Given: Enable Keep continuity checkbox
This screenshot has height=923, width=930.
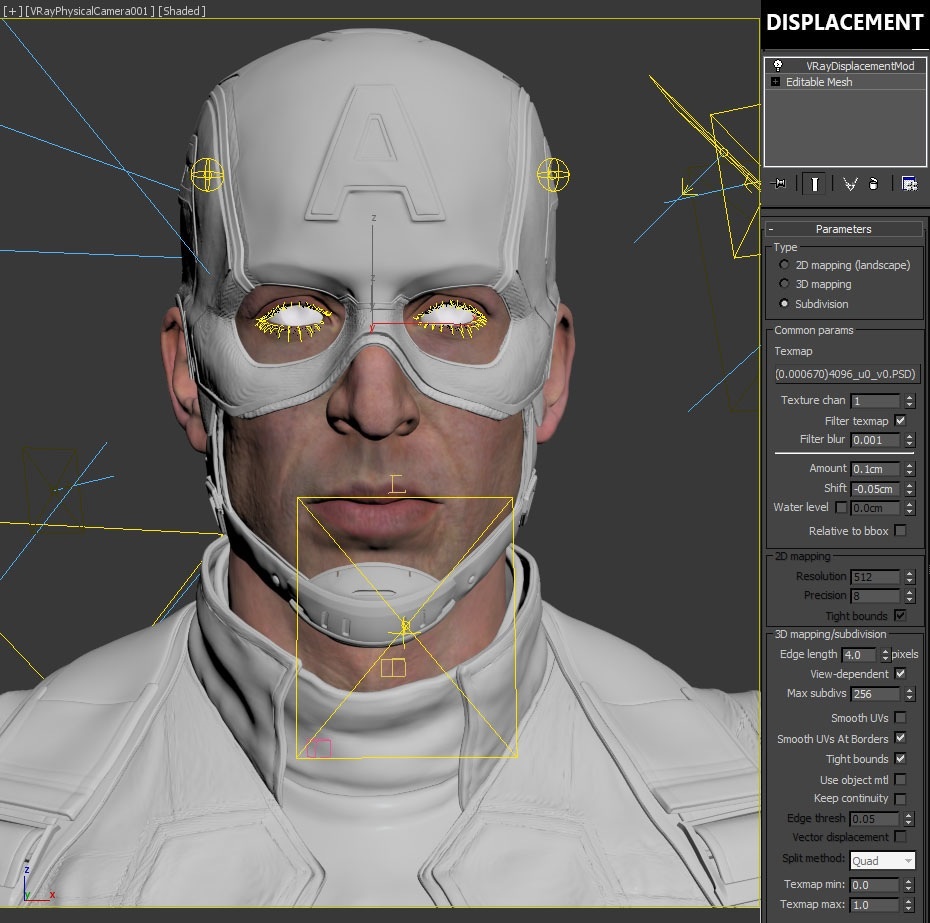Looking at the screenshot, I should tap(900, 799).
